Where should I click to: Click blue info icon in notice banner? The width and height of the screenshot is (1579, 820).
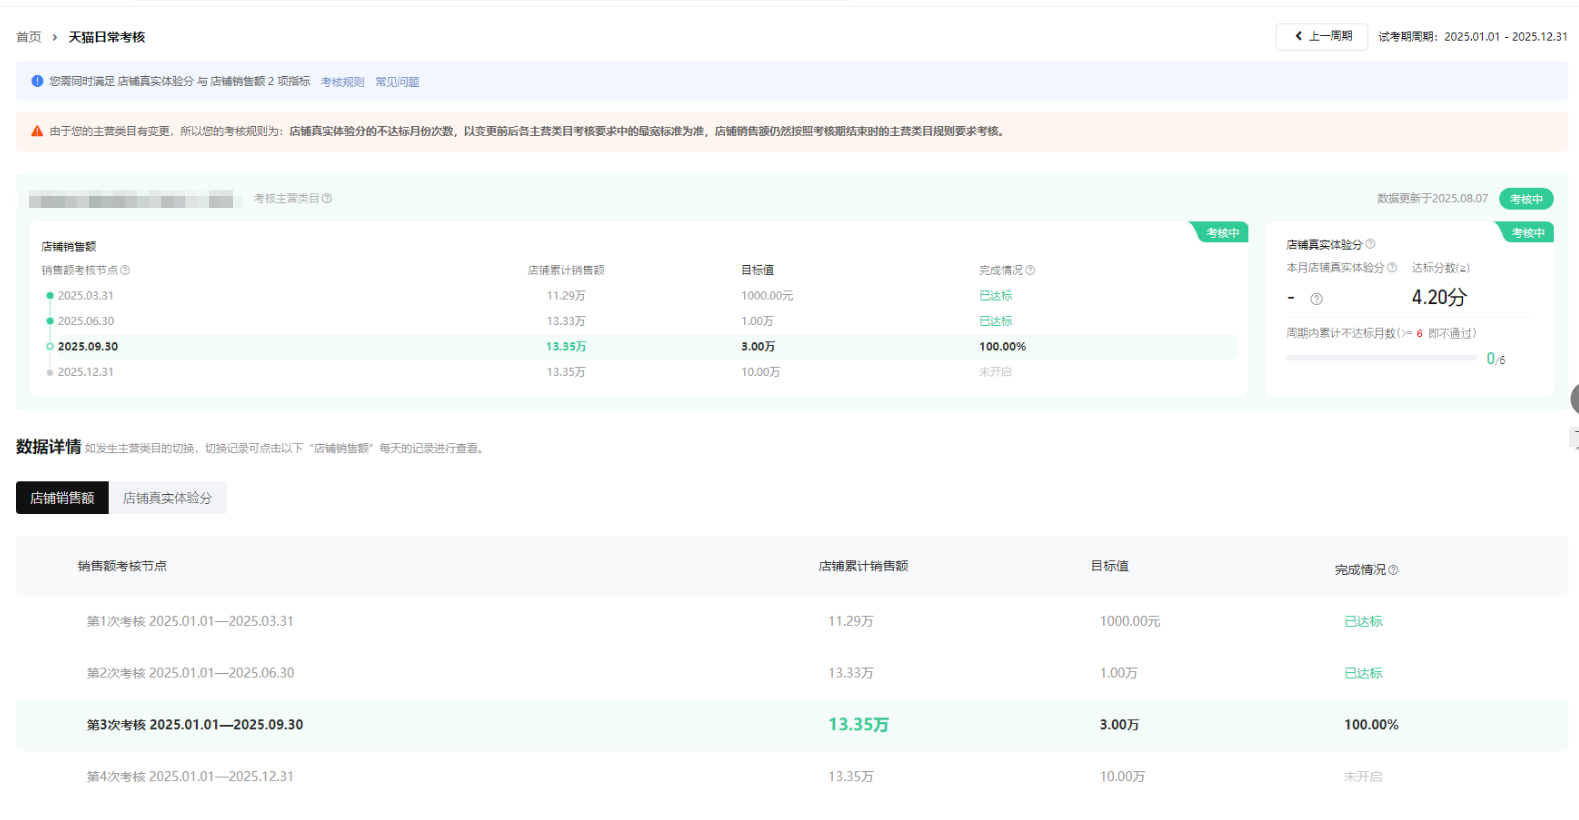point(37,81)
